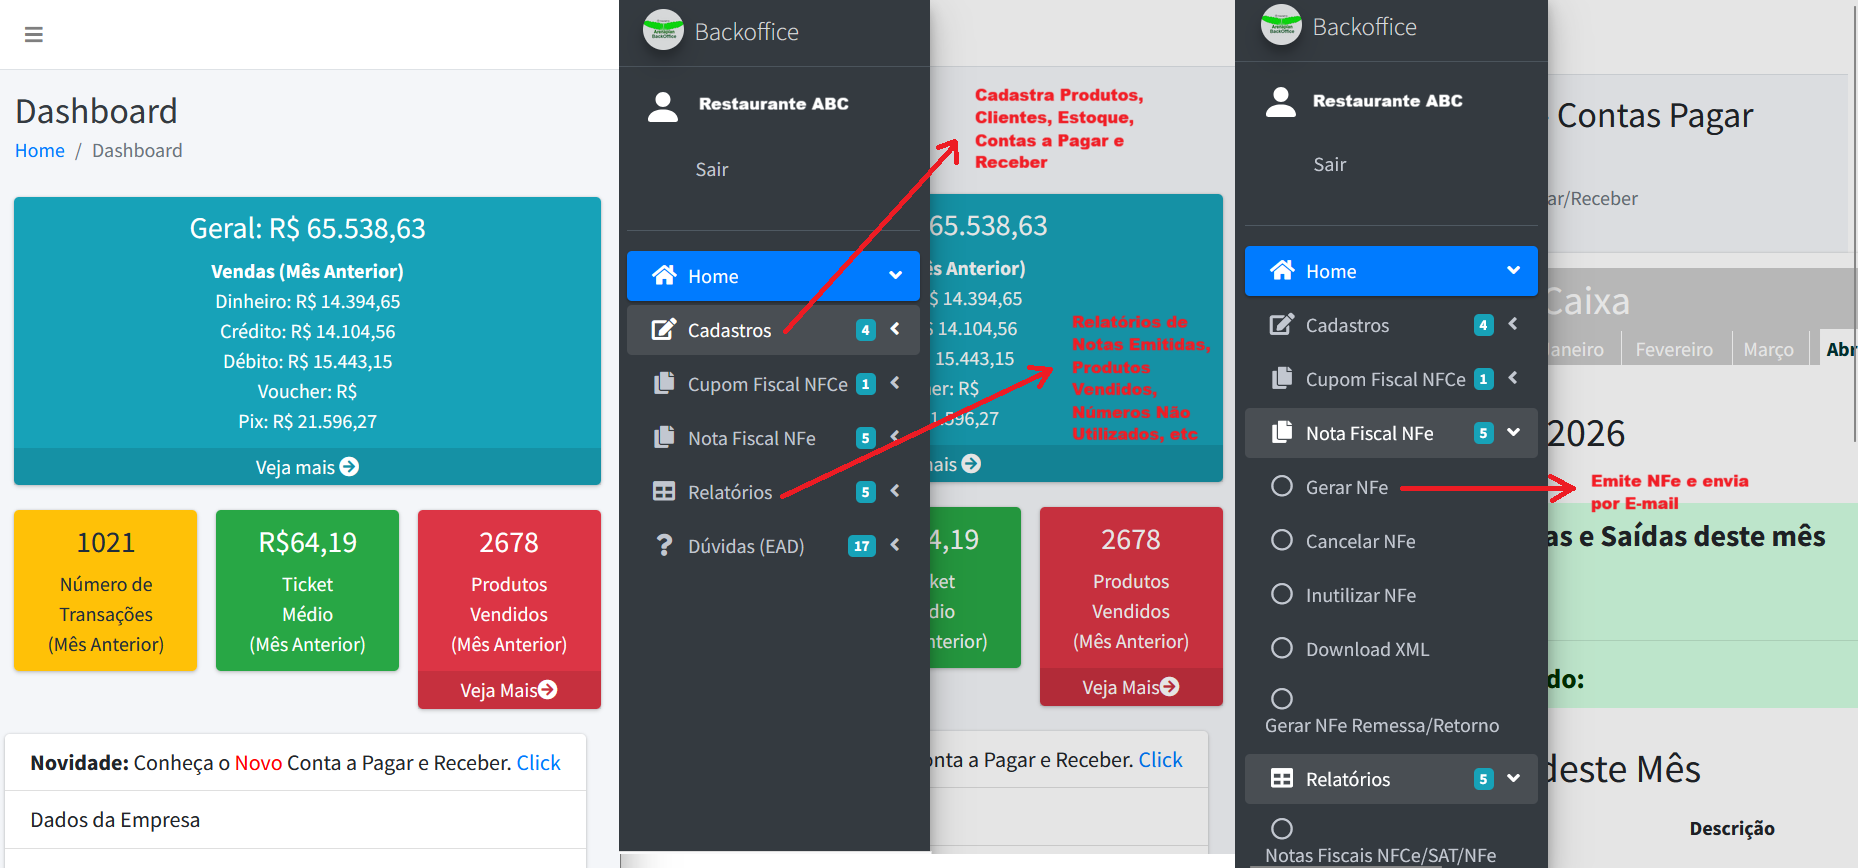1858x868 pixels.
Task: Click the copy icon on the collapsed Nota Fiscal NFe item
Action: 664,438
